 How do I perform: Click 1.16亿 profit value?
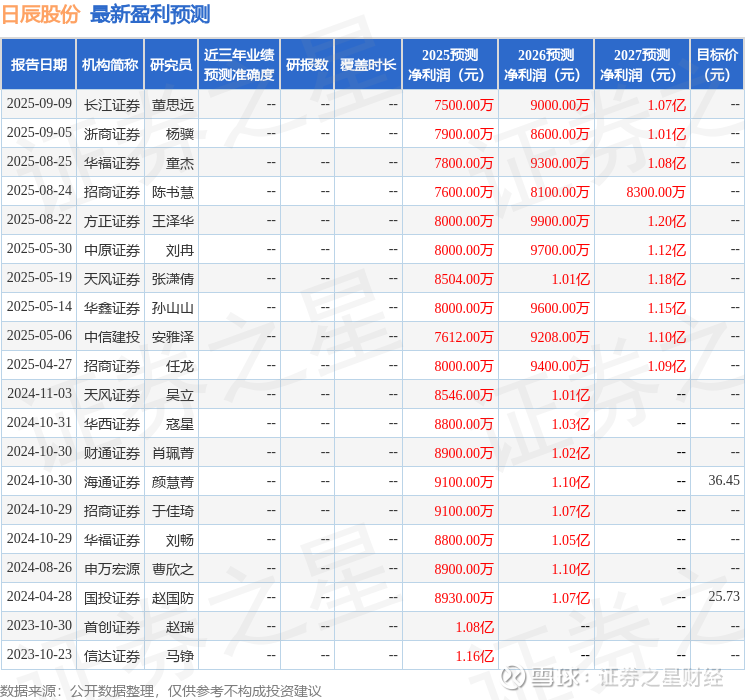[x=475, y=656]
